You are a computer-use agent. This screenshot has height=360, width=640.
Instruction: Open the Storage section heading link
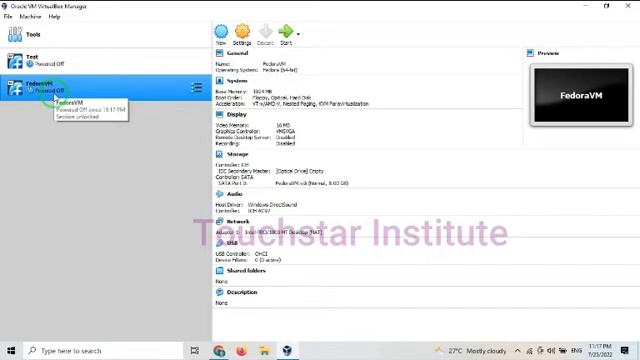238,154
